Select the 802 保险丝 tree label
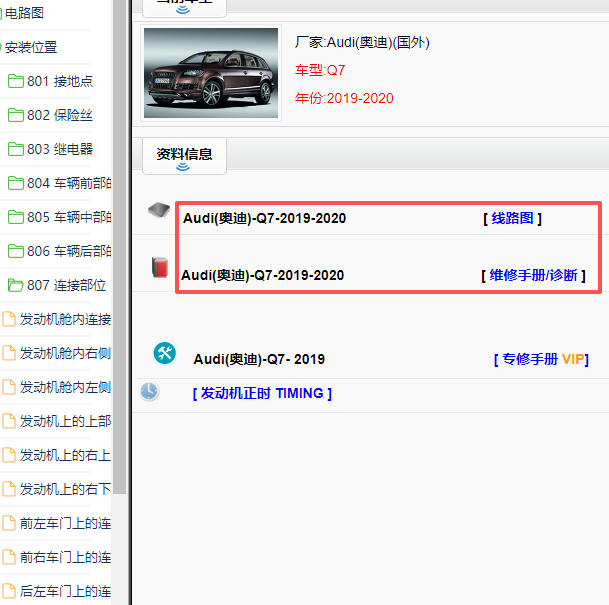Image resolution: width=609 pixels, height=605 pixels. pyautogui.click(x=60, y=115)
